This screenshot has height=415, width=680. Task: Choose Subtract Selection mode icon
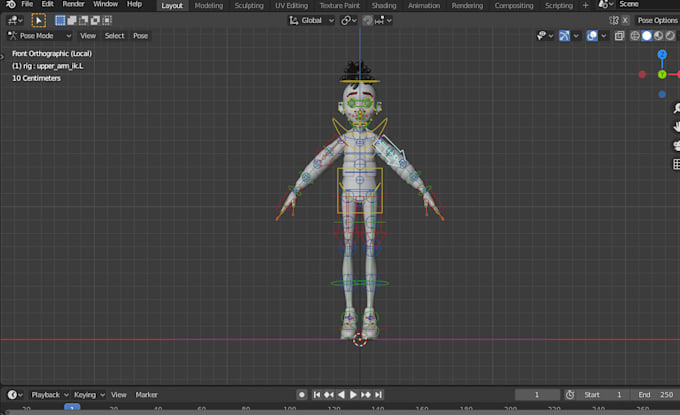(84, 20)
